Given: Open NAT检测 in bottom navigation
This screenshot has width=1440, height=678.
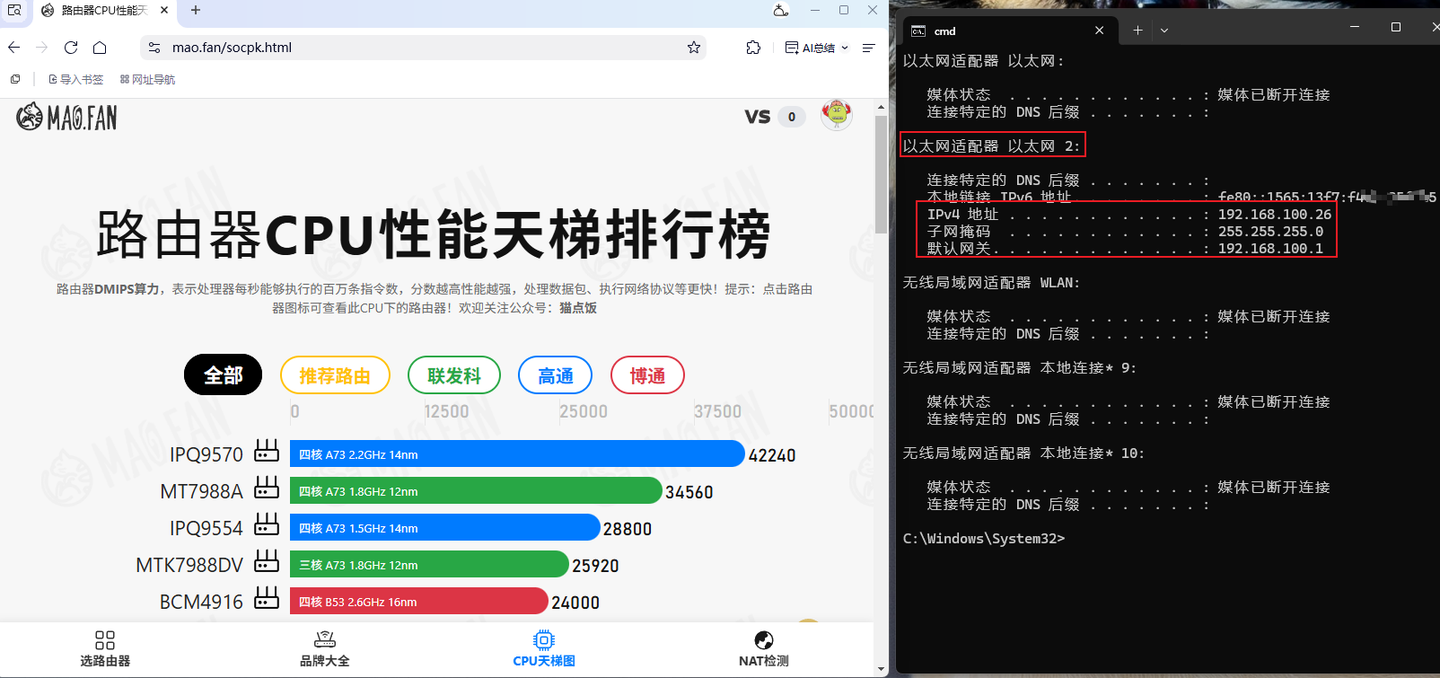Looking at the screenshot, I should (763, 648).
